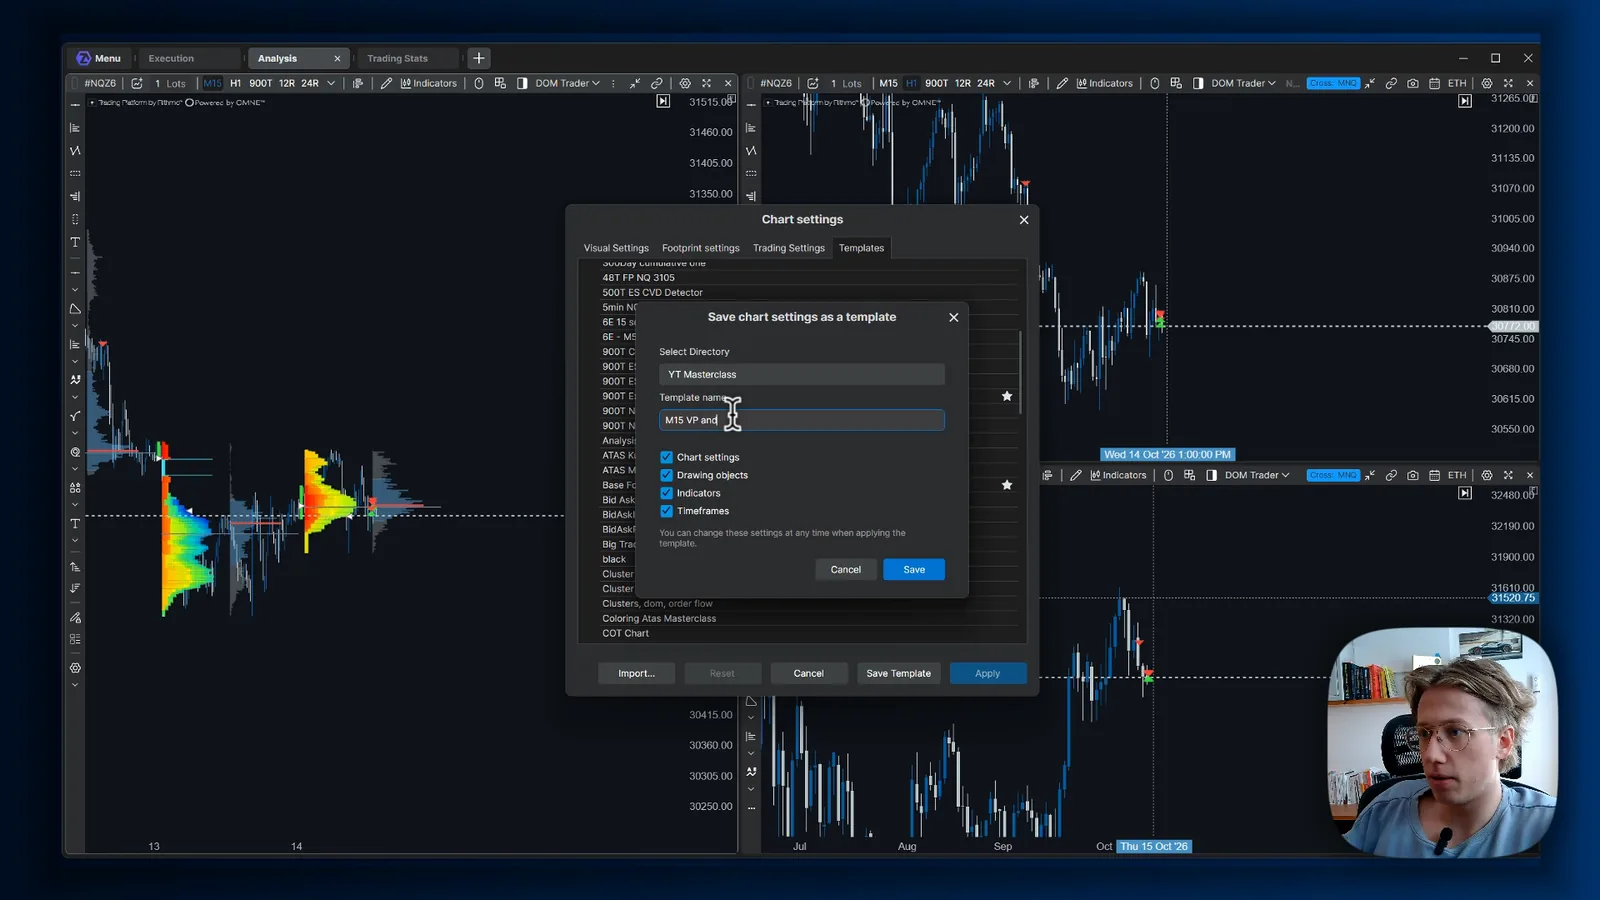Add a new workspace with plus button
The height and width of the screenshot is (900, 1600).
point(479,58)
